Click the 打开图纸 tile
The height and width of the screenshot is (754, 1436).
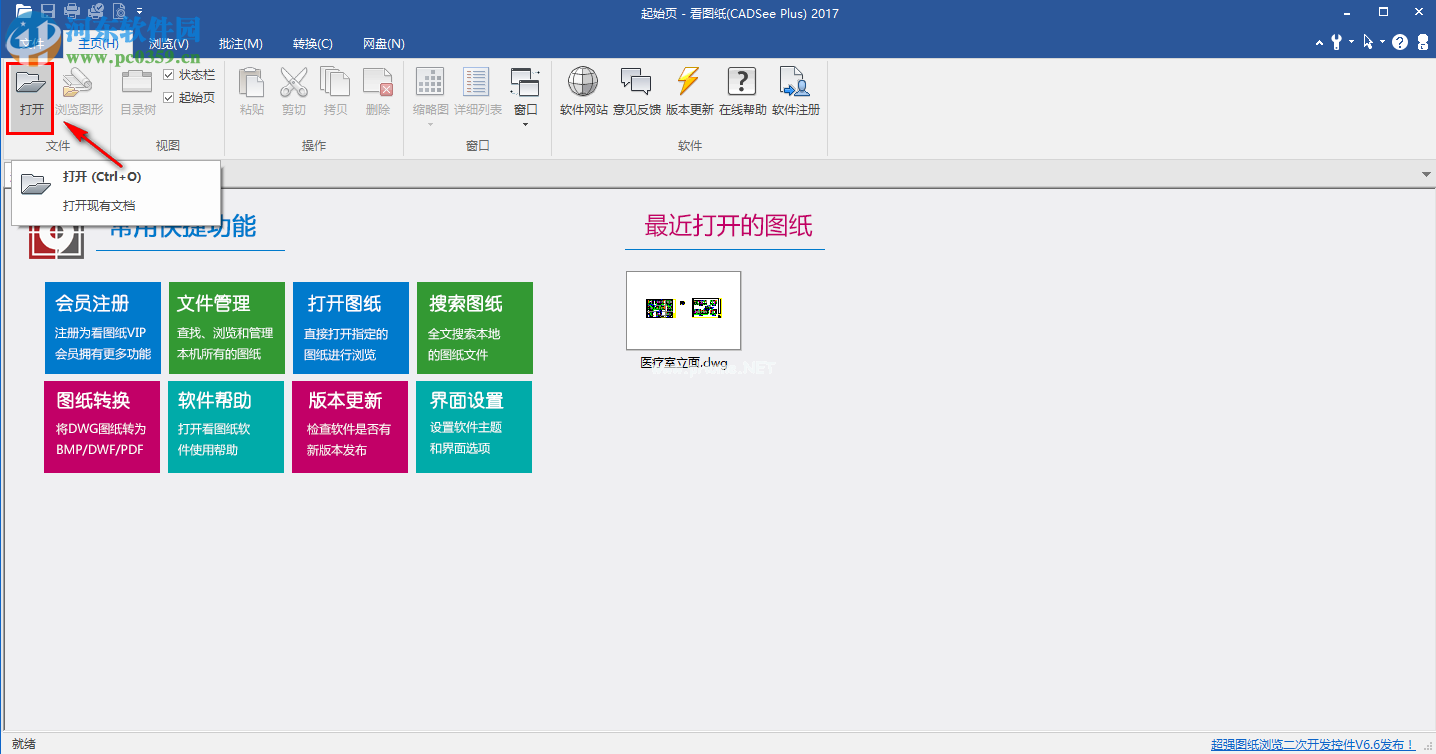[x=351, y=328]
